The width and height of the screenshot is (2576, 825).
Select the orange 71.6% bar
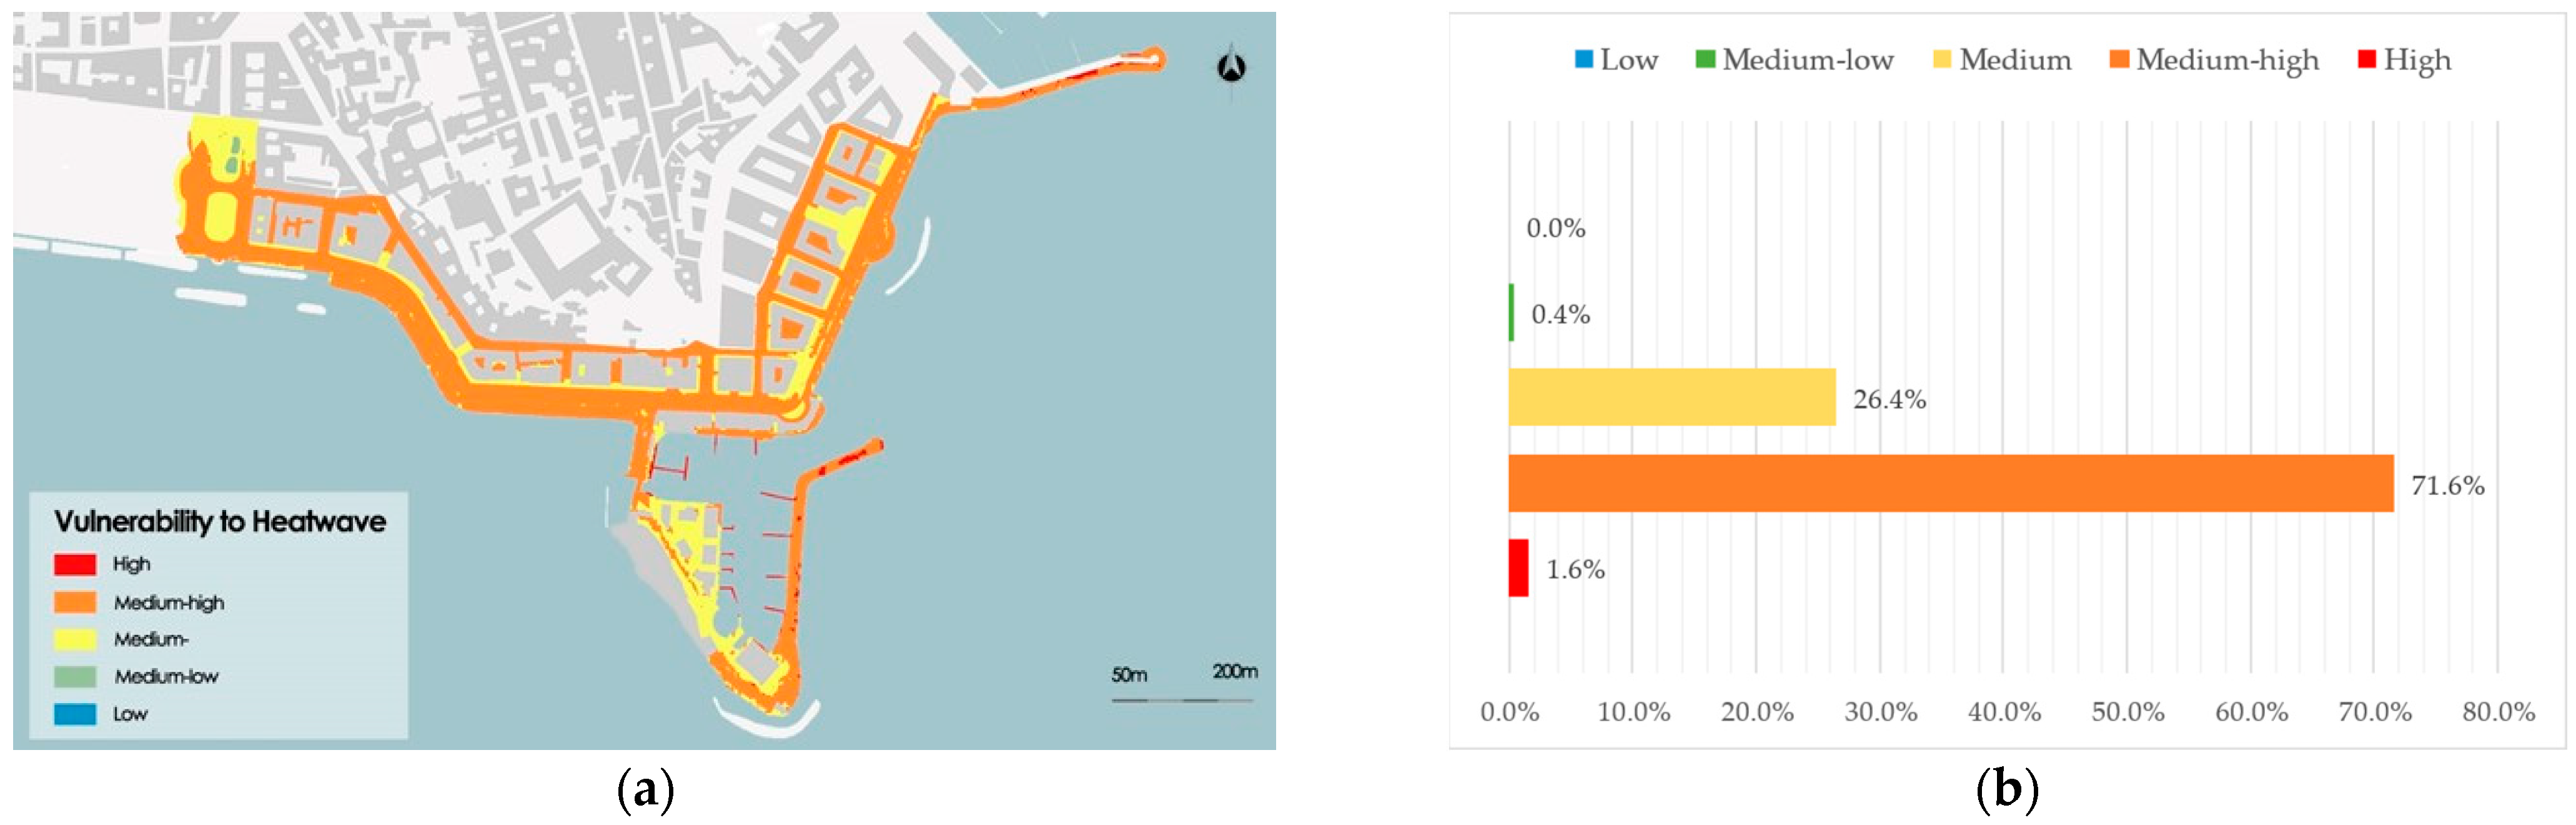(1950, 484)
